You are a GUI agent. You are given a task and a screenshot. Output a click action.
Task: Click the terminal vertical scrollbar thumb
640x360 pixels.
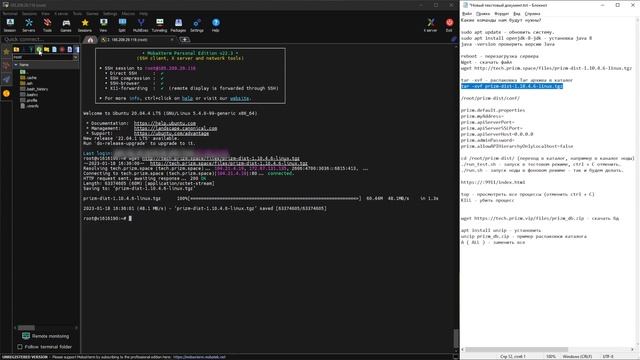[x=456, y=338]
